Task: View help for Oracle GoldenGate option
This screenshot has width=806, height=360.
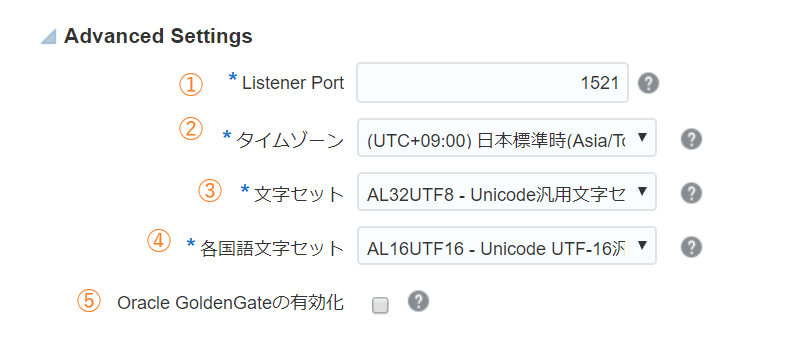Action: tap(418, 301)
